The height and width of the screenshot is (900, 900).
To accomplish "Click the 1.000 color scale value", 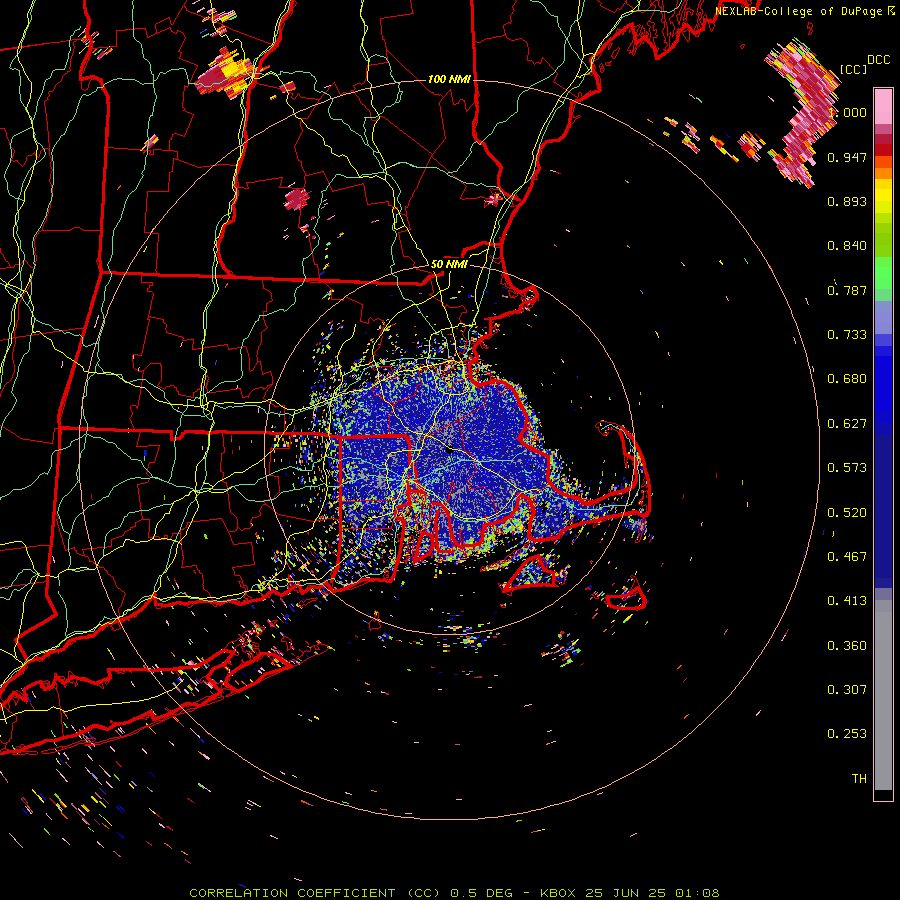I will 847,112.
